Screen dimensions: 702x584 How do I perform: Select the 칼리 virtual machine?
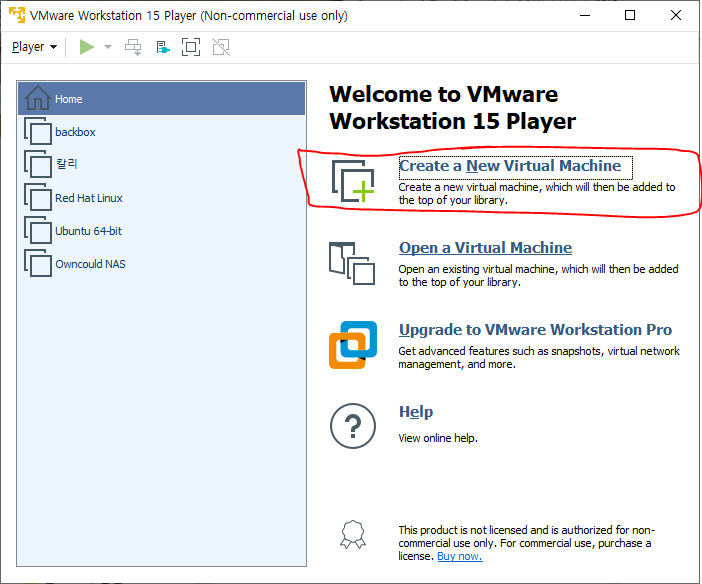(162, 164)
